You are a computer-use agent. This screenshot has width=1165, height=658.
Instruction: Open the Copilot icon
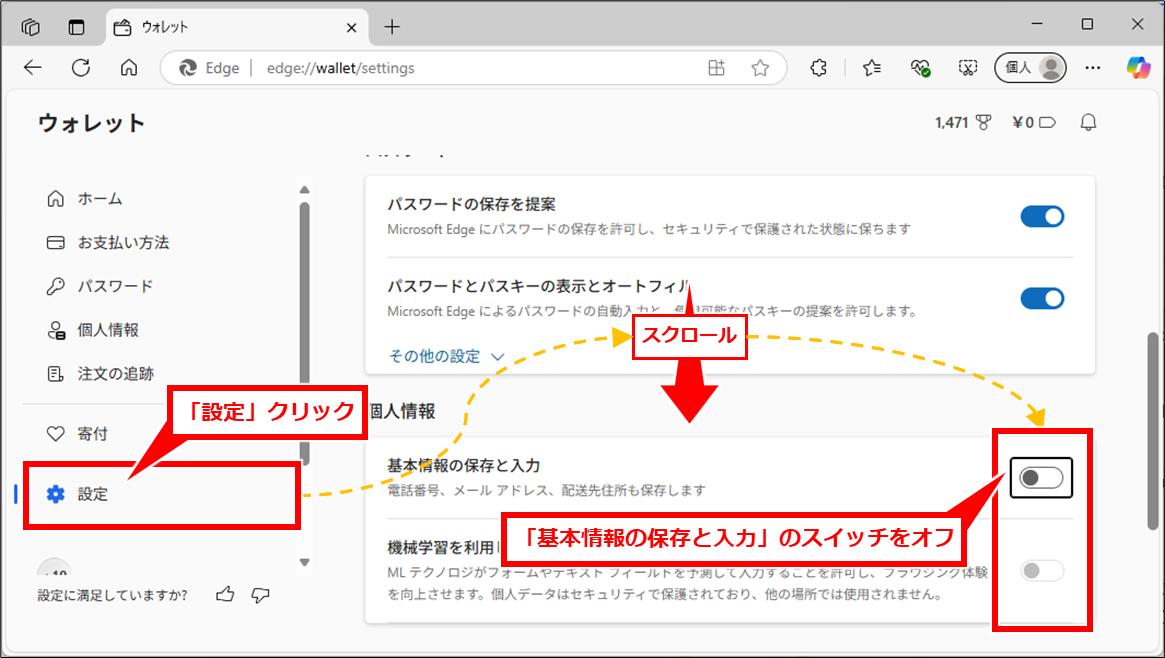[x=1138, y=68]
